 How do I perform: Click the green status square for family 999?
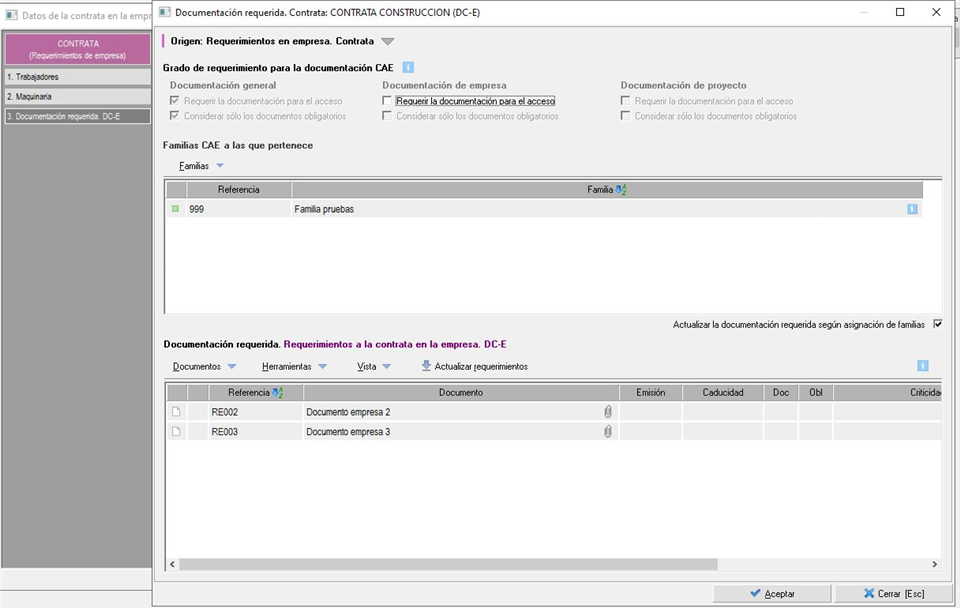pyautogui.click(x=175, y=209)
